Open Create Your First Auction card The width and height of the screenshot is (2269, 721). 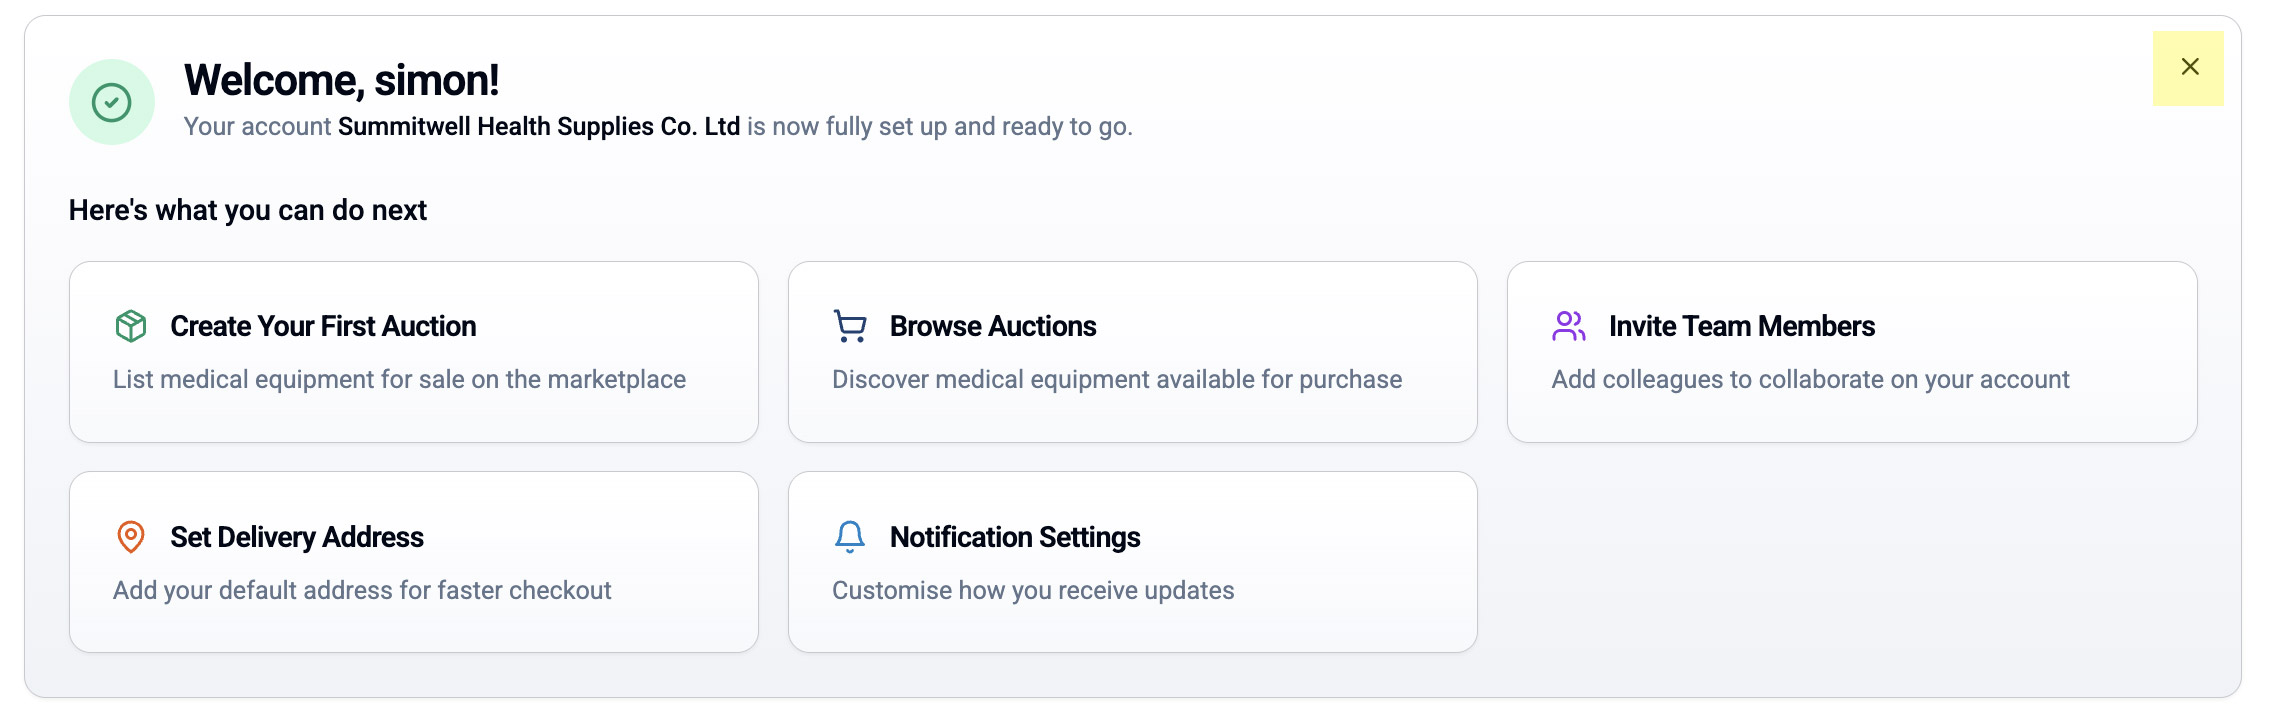tap(322, 326)
